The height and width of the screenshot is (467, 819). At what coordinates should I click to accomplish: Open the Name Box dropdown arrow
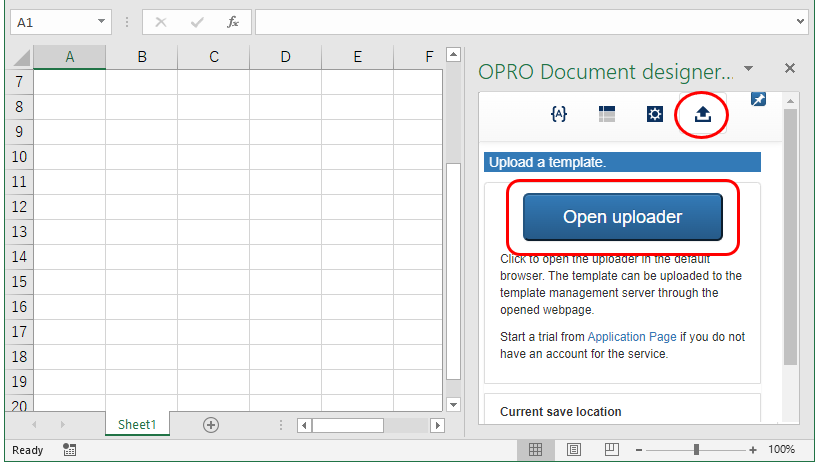[x=102, y=22]
